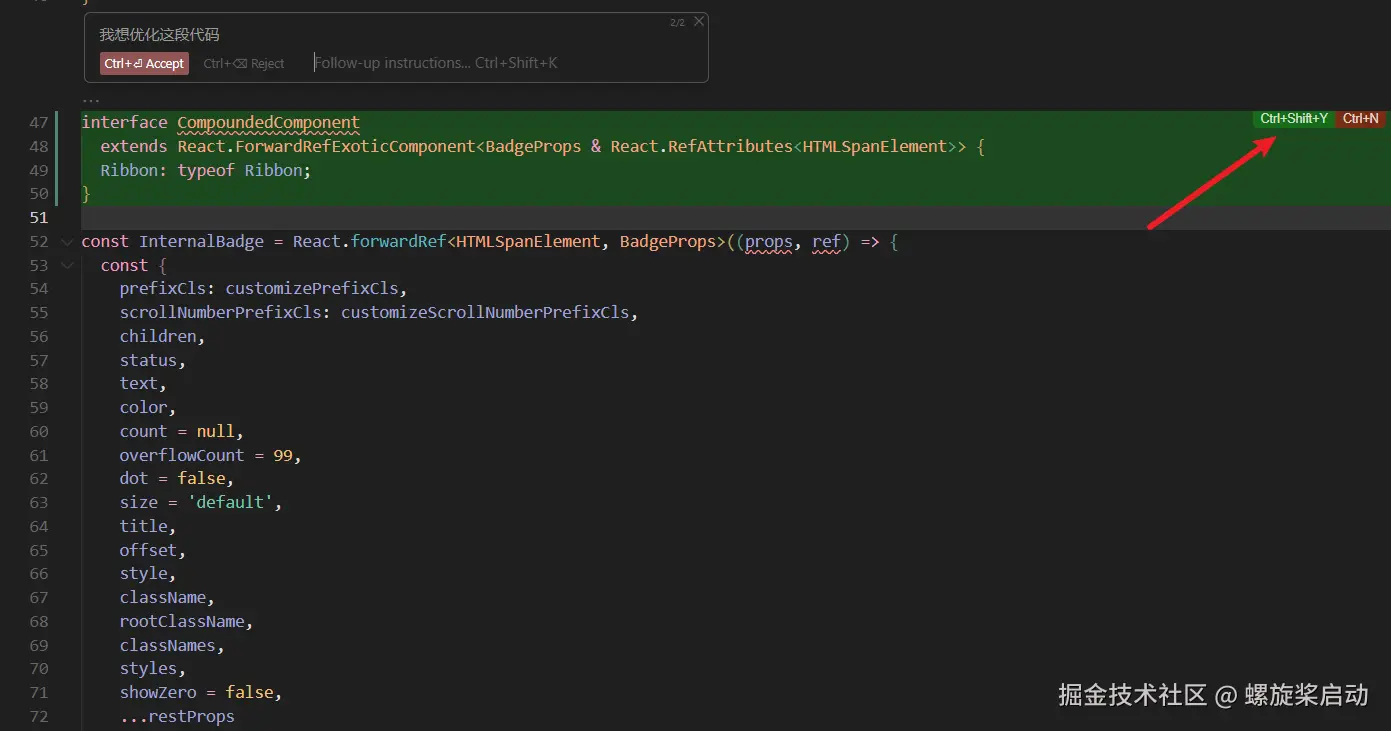Image resolution: width=1391 pixels, height=731 pixels.
Task: Click the 'default' string on line 63
Action: pos(230,503)
